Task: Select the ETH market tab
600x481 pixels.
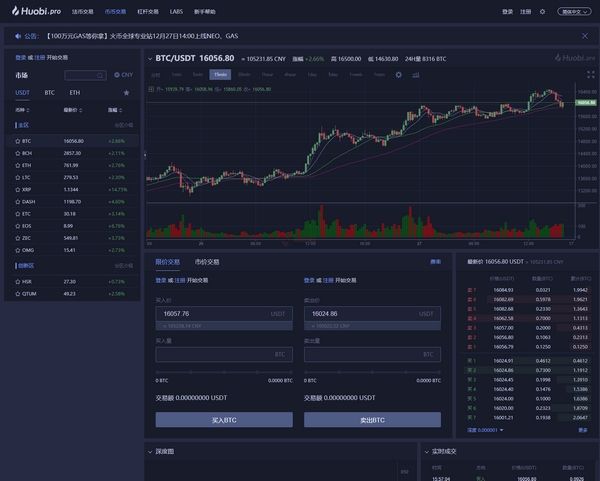Action: pos(75,93)
